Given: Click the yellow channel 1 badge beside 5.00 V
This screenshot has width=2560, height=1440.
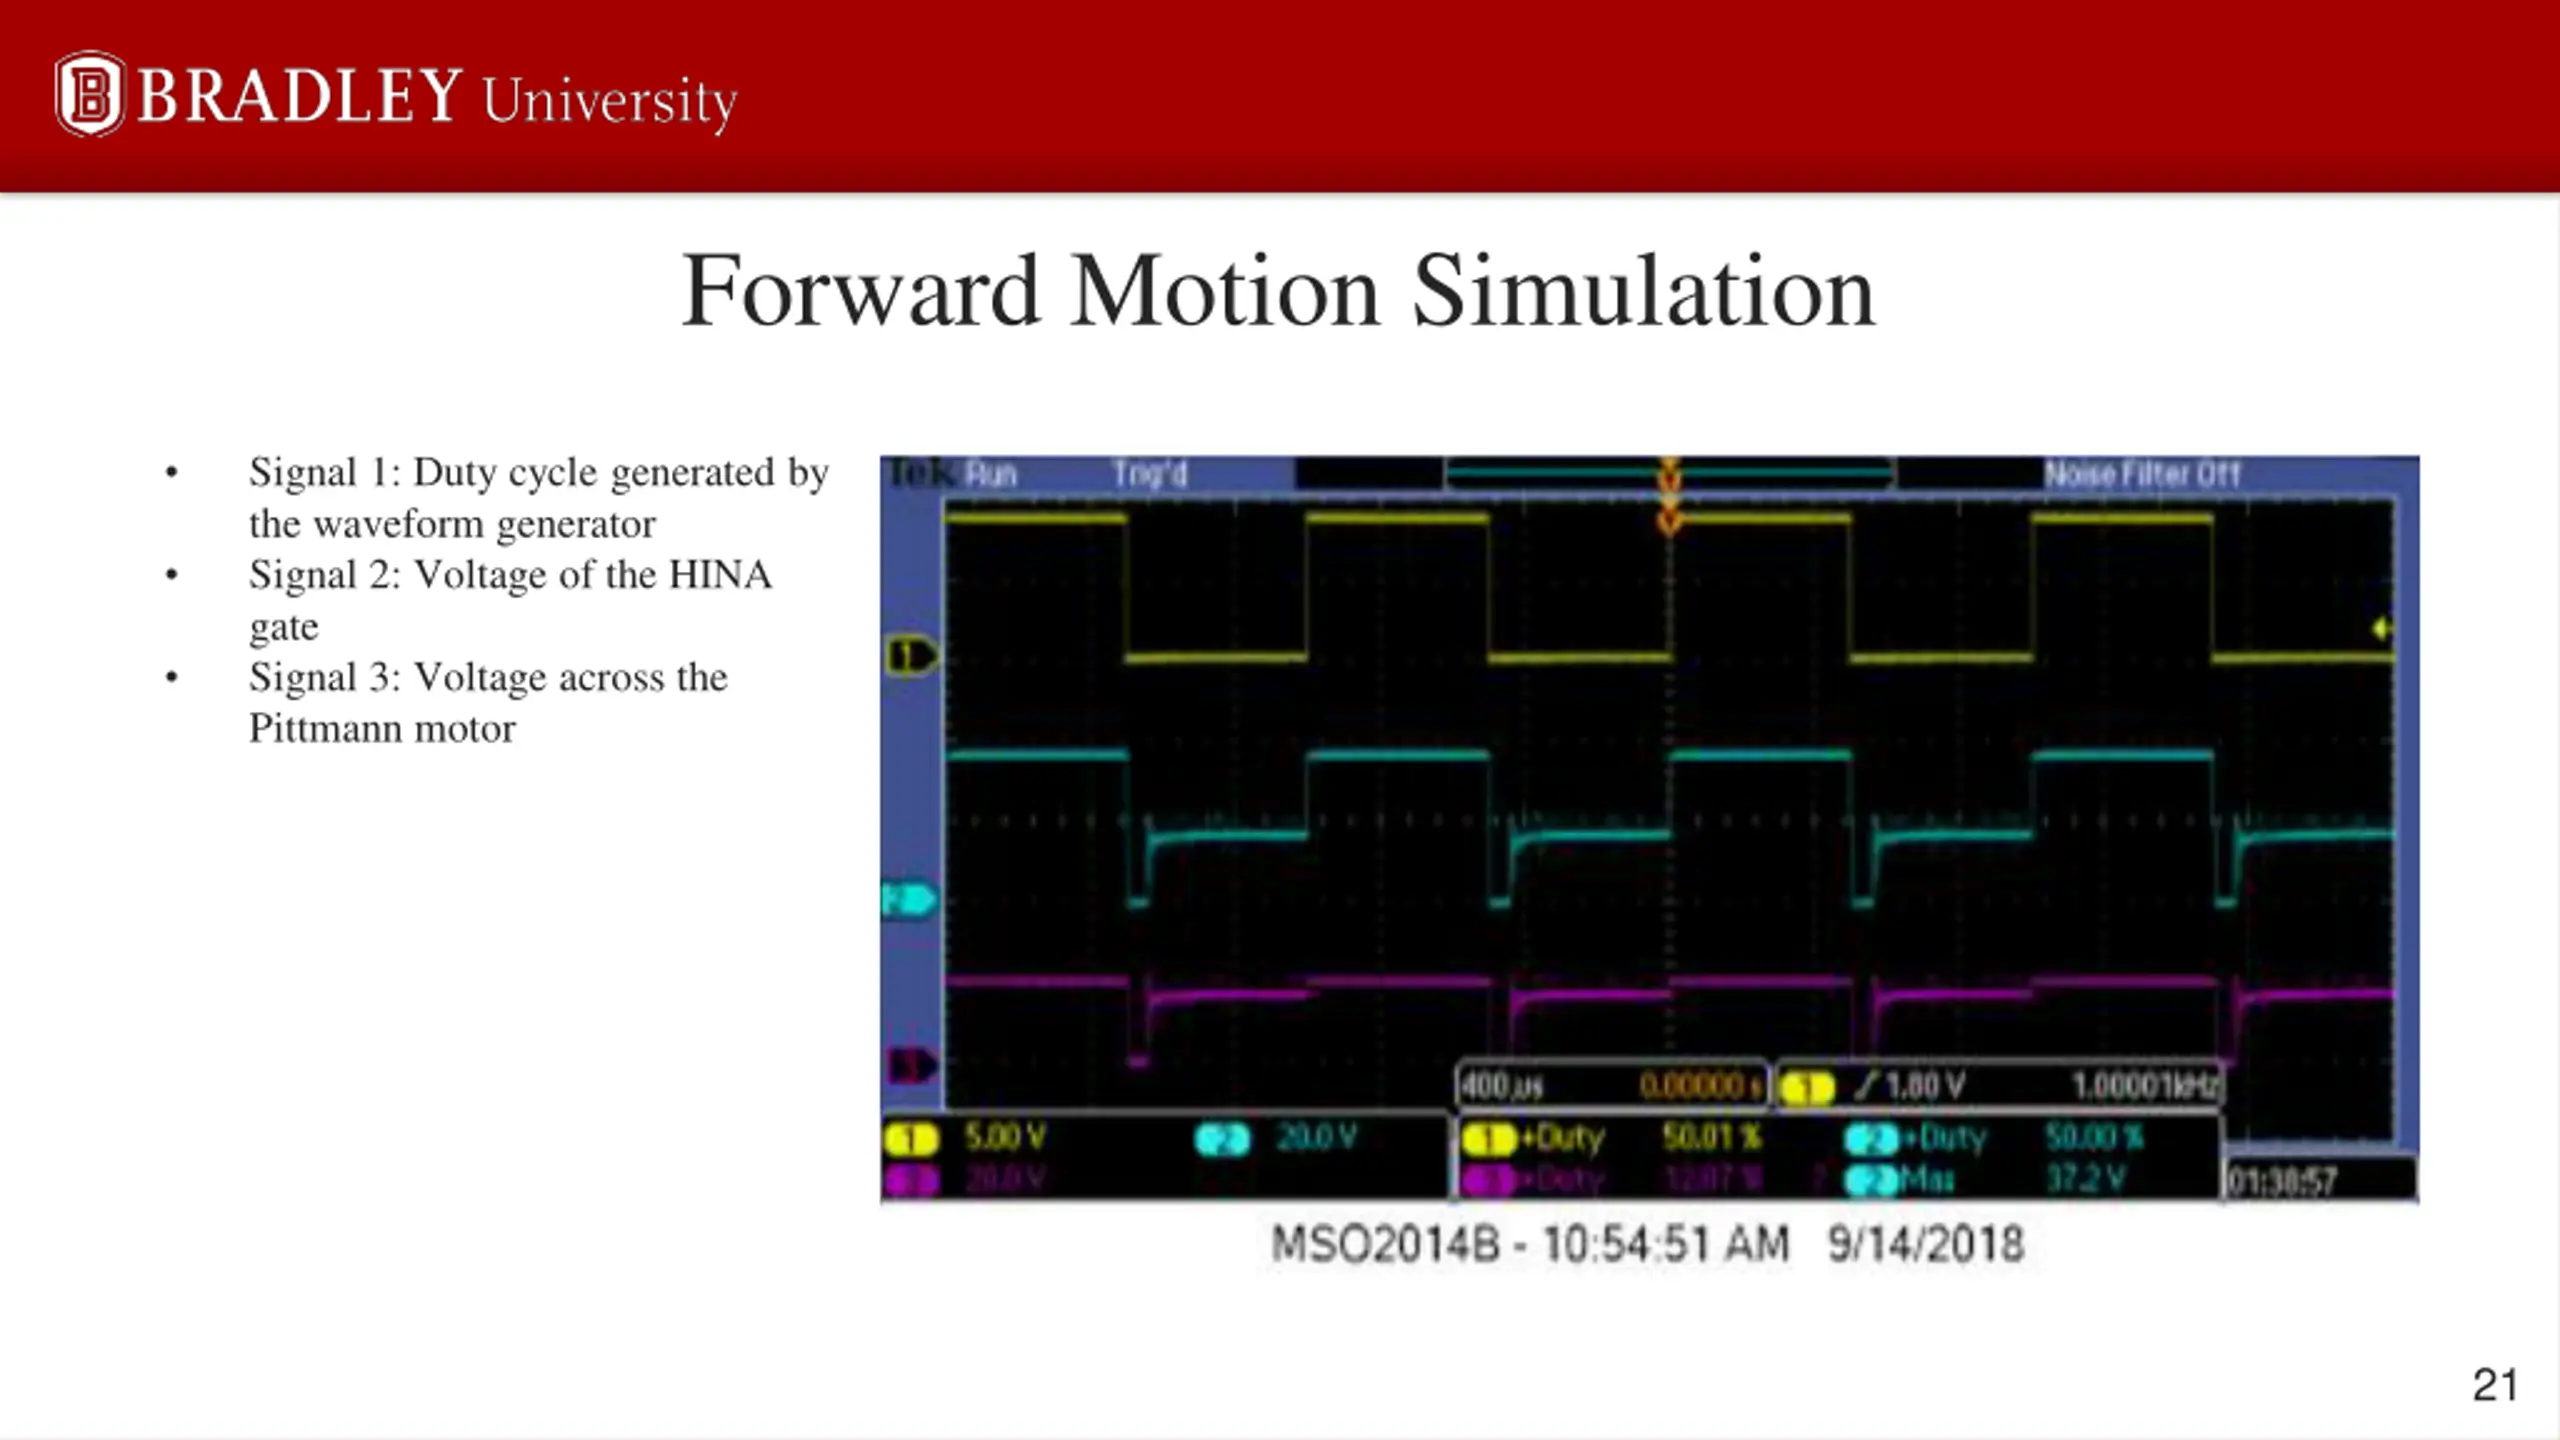Looking at the screenshot, I should click(x=911, y=1139).
